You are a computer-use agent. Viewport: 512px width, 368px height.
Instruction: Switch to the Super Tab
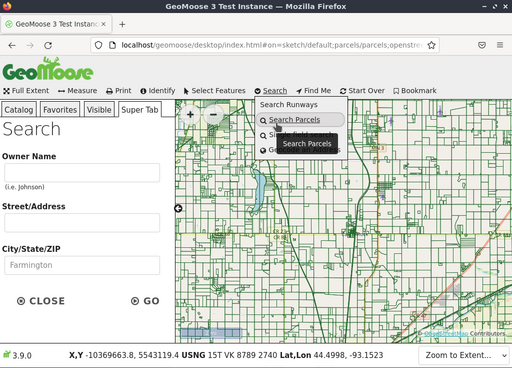click(x=140, y=110)
